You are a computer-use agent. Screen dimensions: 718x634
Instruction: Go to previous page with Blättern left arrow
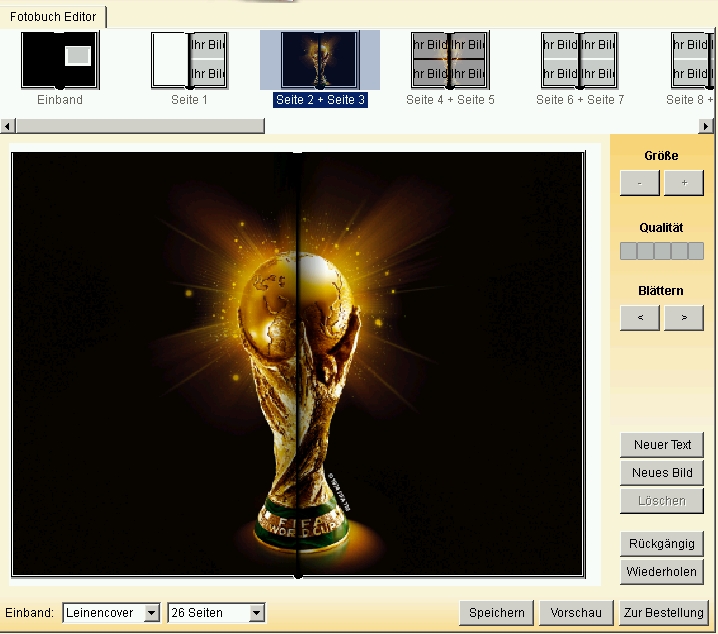[x=639, y=318]
